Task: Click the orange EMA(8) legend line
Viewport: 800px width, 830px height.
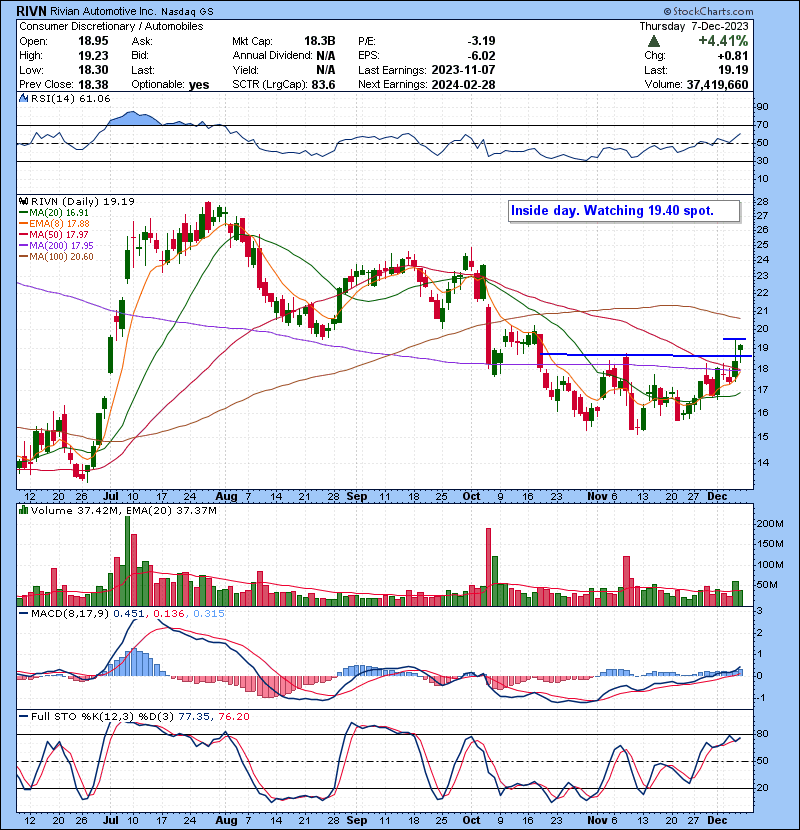Action: [23, 224]
